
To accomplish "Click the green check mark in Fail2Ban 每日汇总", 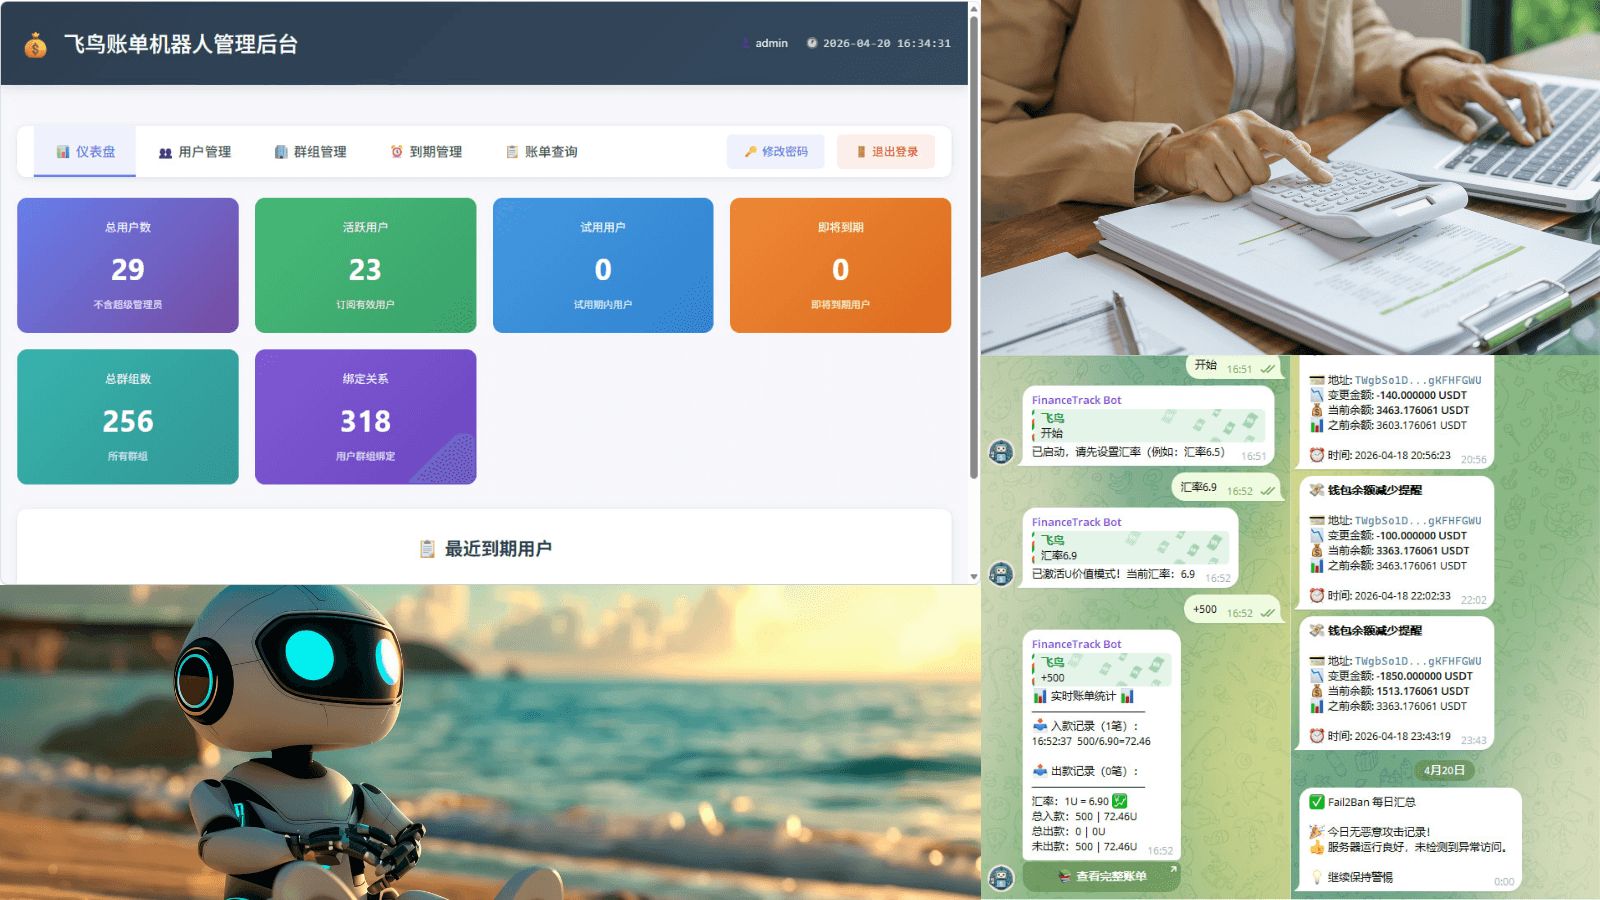I will pos(1317,802).
